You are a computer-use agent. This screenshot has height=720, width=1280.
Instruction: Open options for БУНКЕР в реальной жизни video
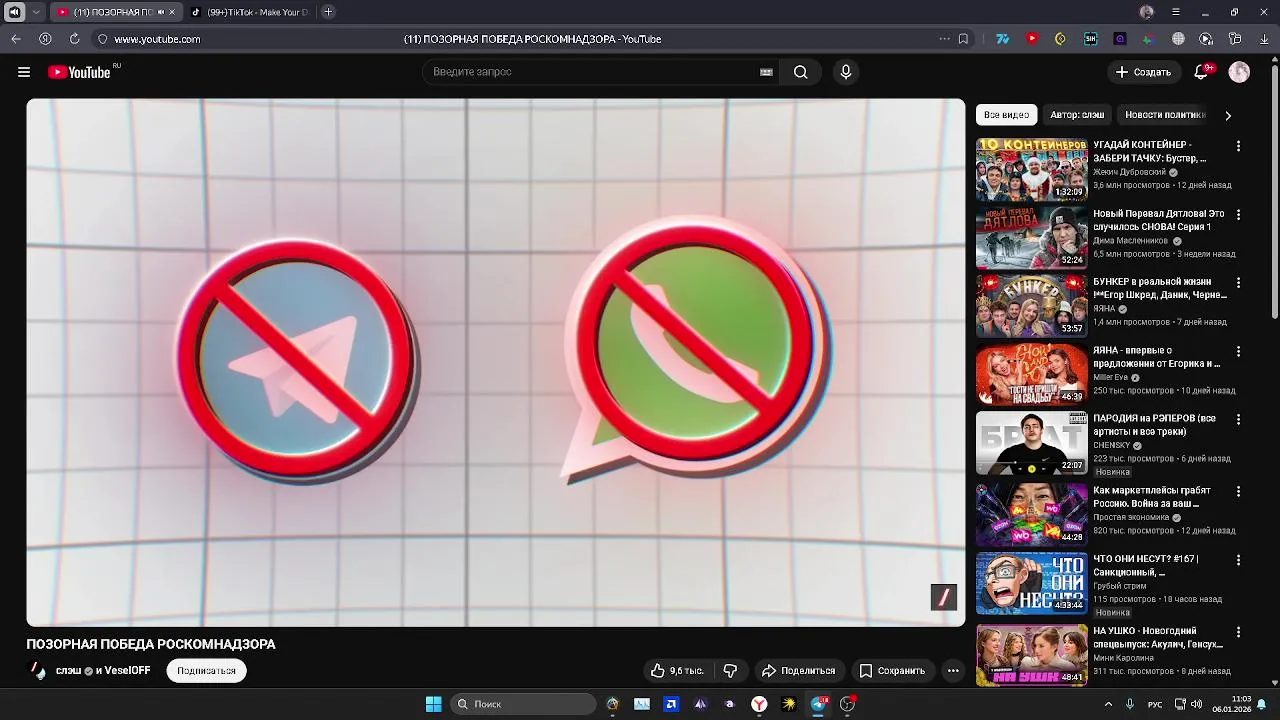point(1238,283)
